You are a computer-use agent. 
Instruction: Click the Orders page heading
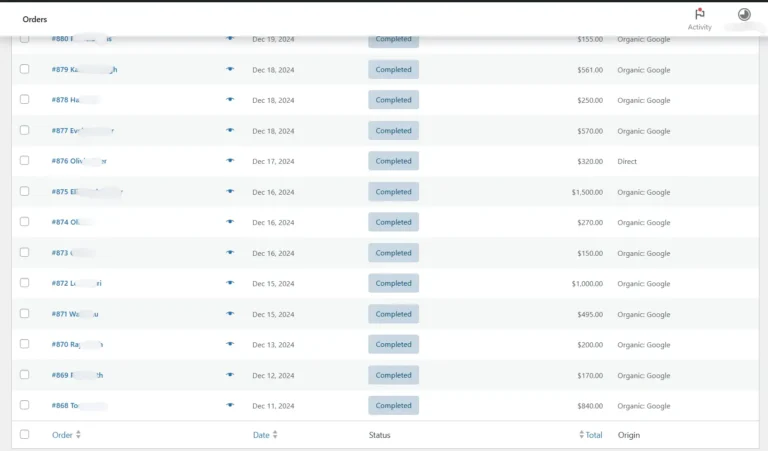pyautogui.click(x=35, y=19)
